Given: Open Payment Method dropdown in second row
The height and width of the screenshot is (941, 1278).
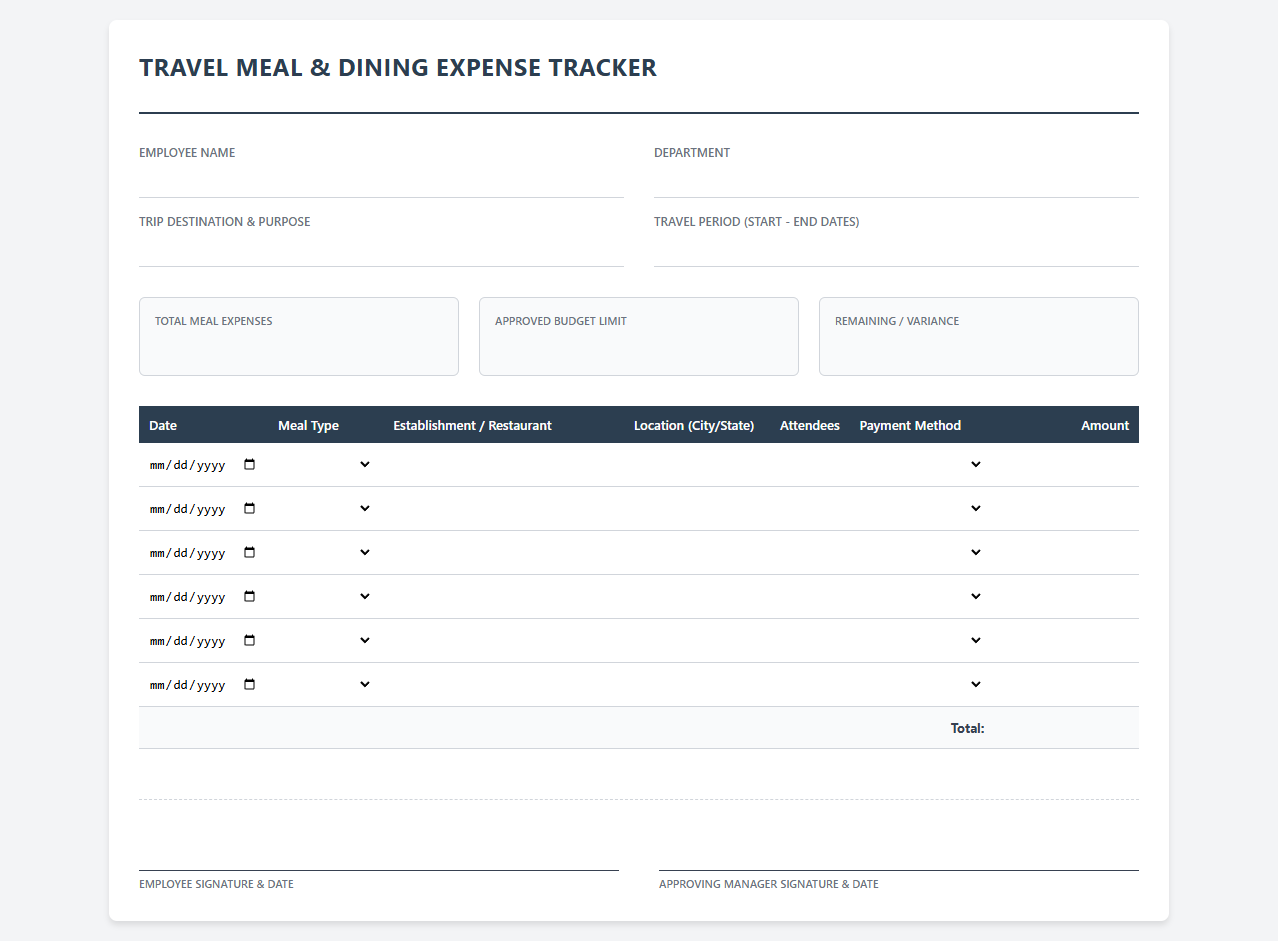Looking at the screenshot, I should point(921,508).
